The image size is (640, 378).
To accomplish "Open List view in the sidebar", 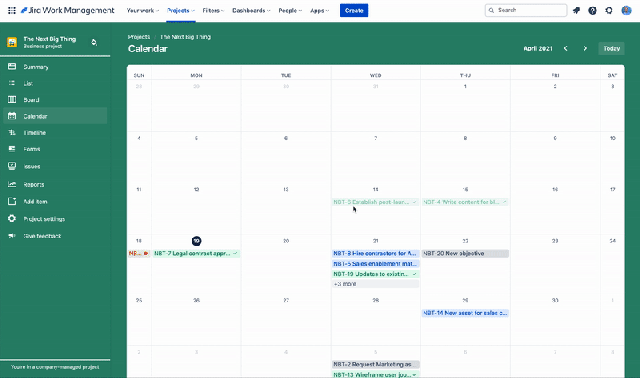I will (28, 83).
